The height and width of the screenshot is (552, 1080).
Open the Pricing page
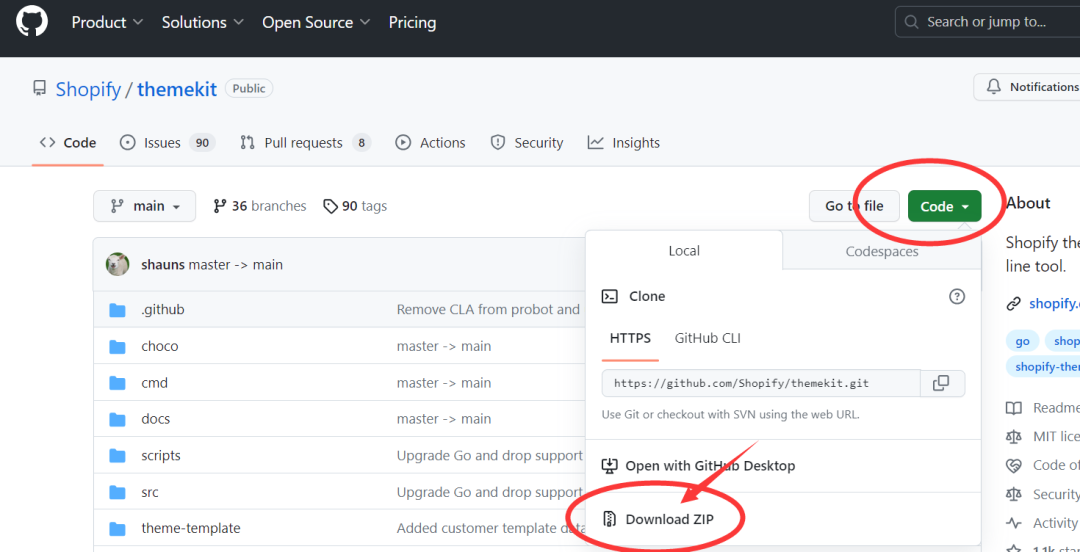pos(412,22)
